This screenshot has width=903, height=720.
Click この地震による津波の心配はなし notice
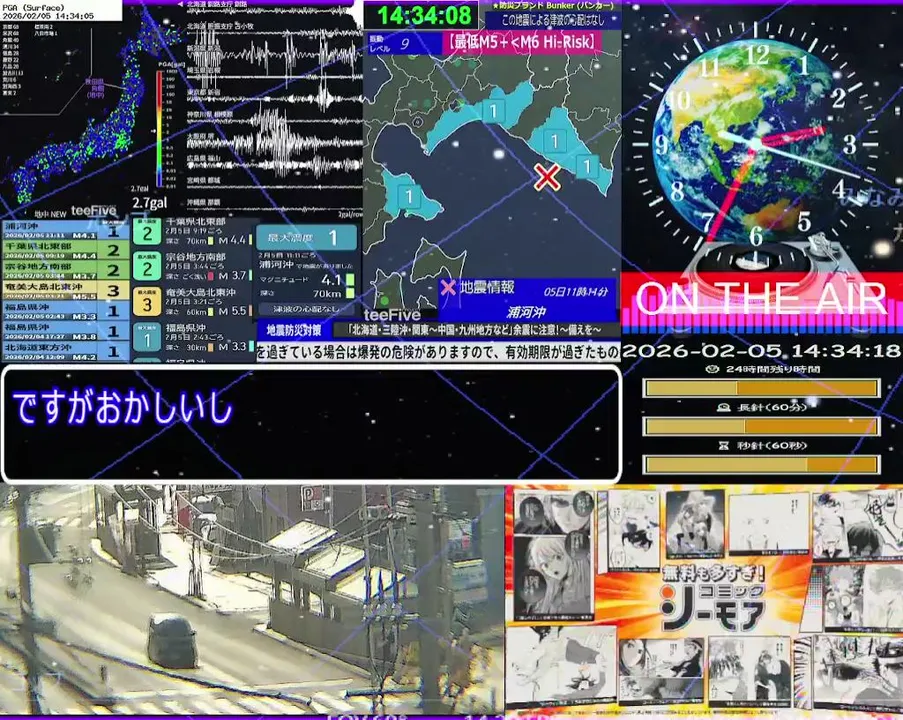(x=553, y=21)
